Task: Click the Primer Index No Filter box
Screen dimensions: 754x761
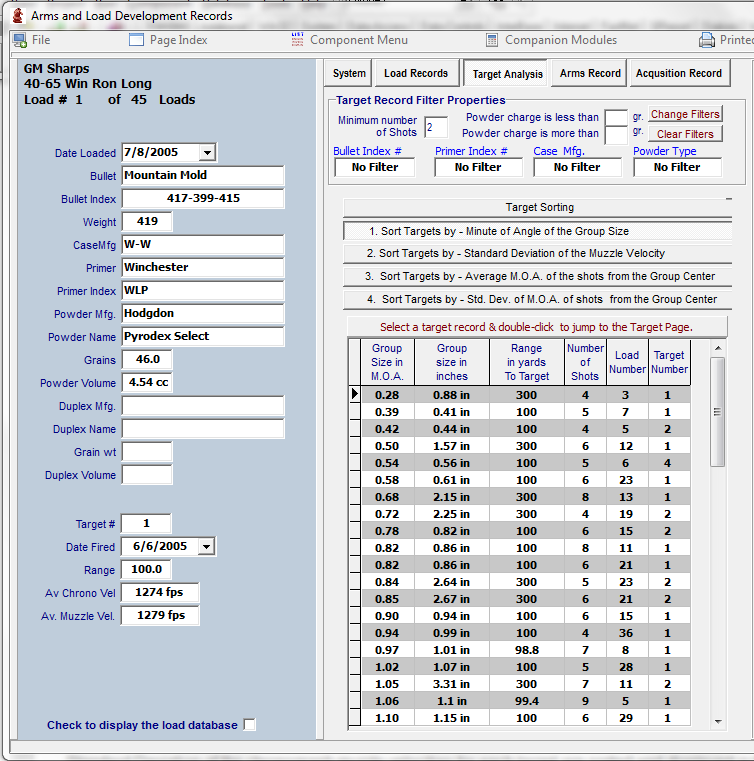Action: 478,167
